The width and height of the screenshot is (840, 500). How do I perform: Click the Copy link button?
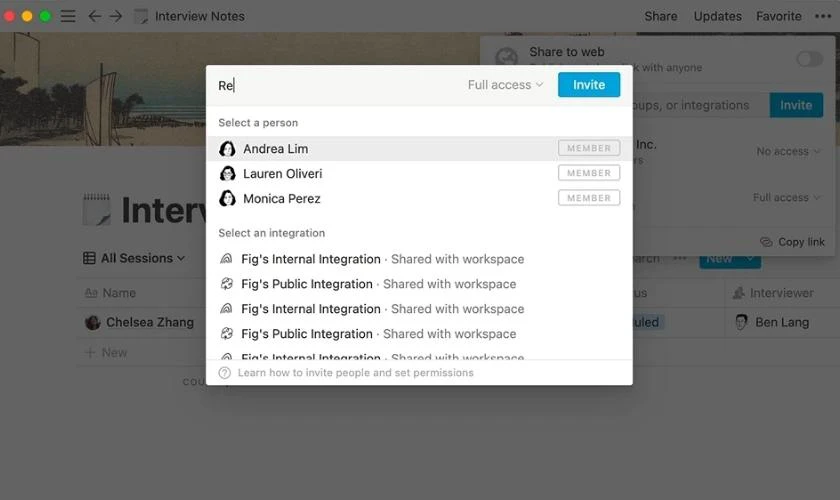[793, 242]
